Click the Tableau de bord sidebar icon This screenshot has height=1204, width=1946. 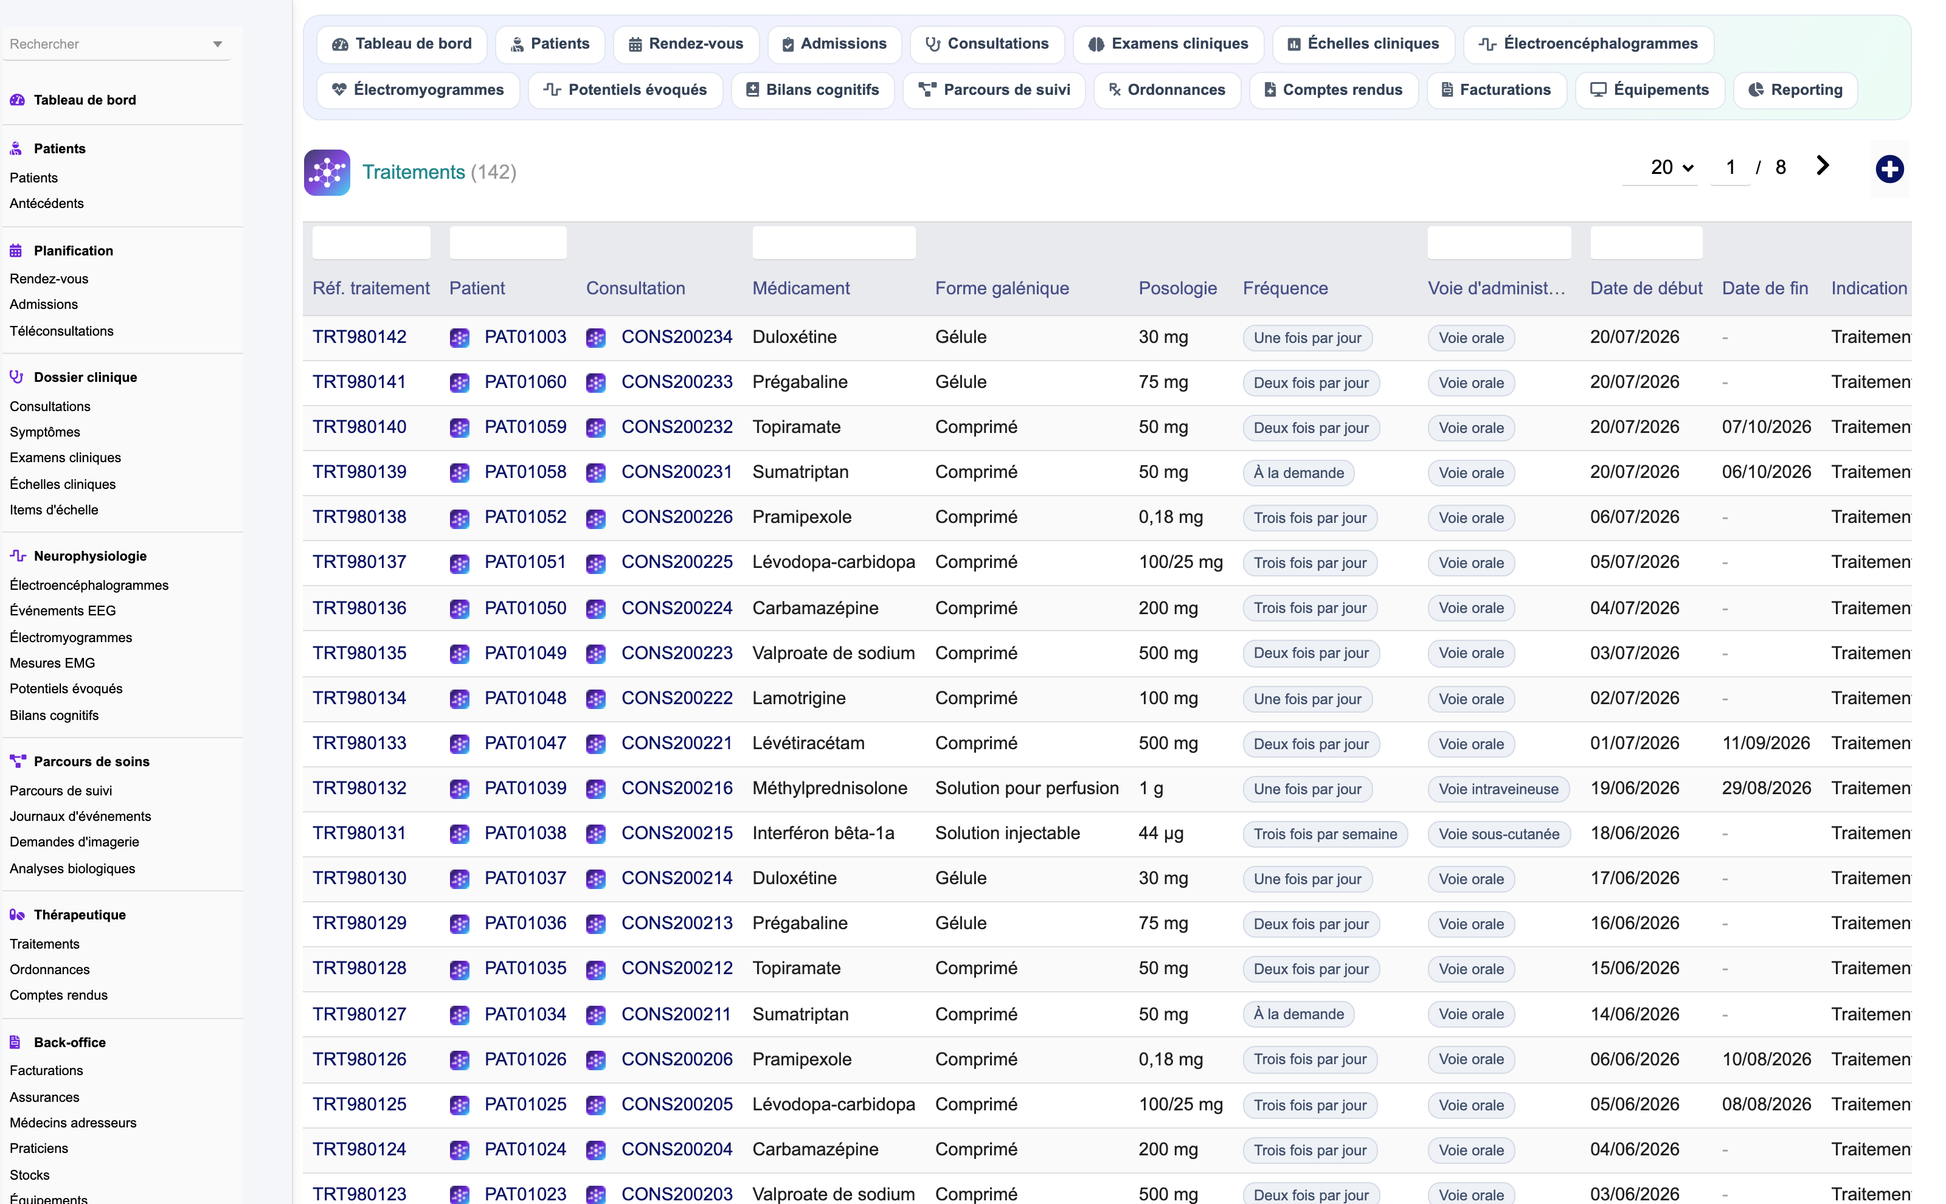click(x=17, y=100)
